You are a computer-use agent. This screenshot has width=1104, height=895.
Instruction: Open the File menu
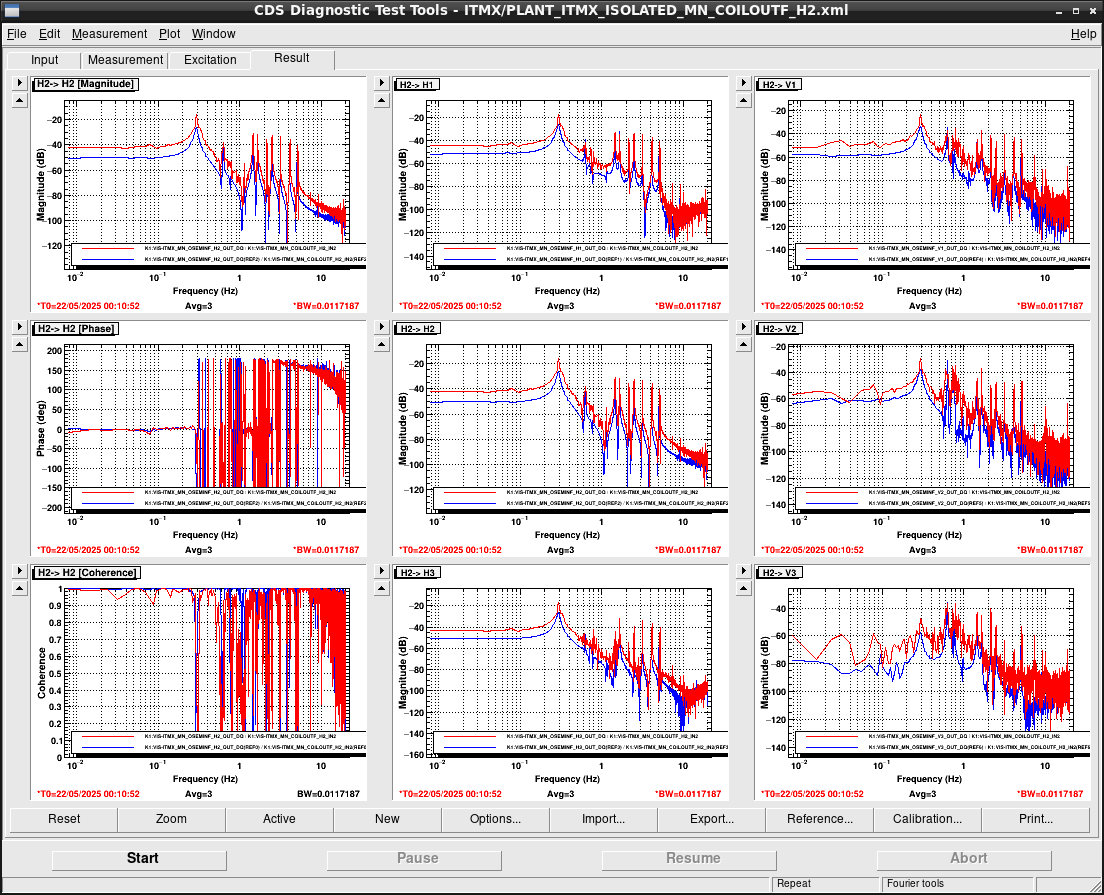(16, 34)
